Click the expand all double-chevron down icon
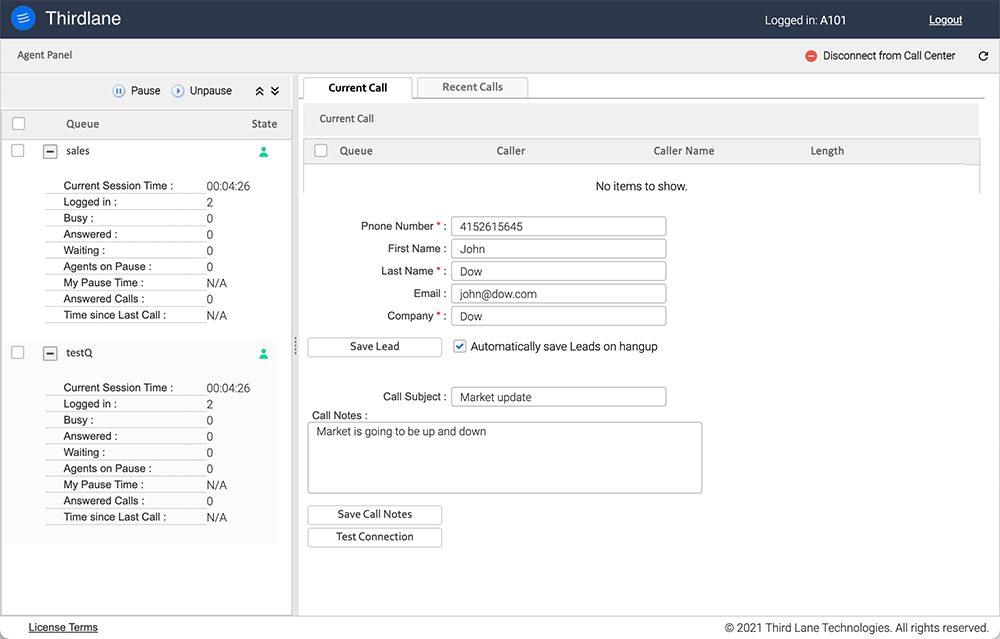Image resolution: width=1000 pixels, height=639 pixels. 275,91
